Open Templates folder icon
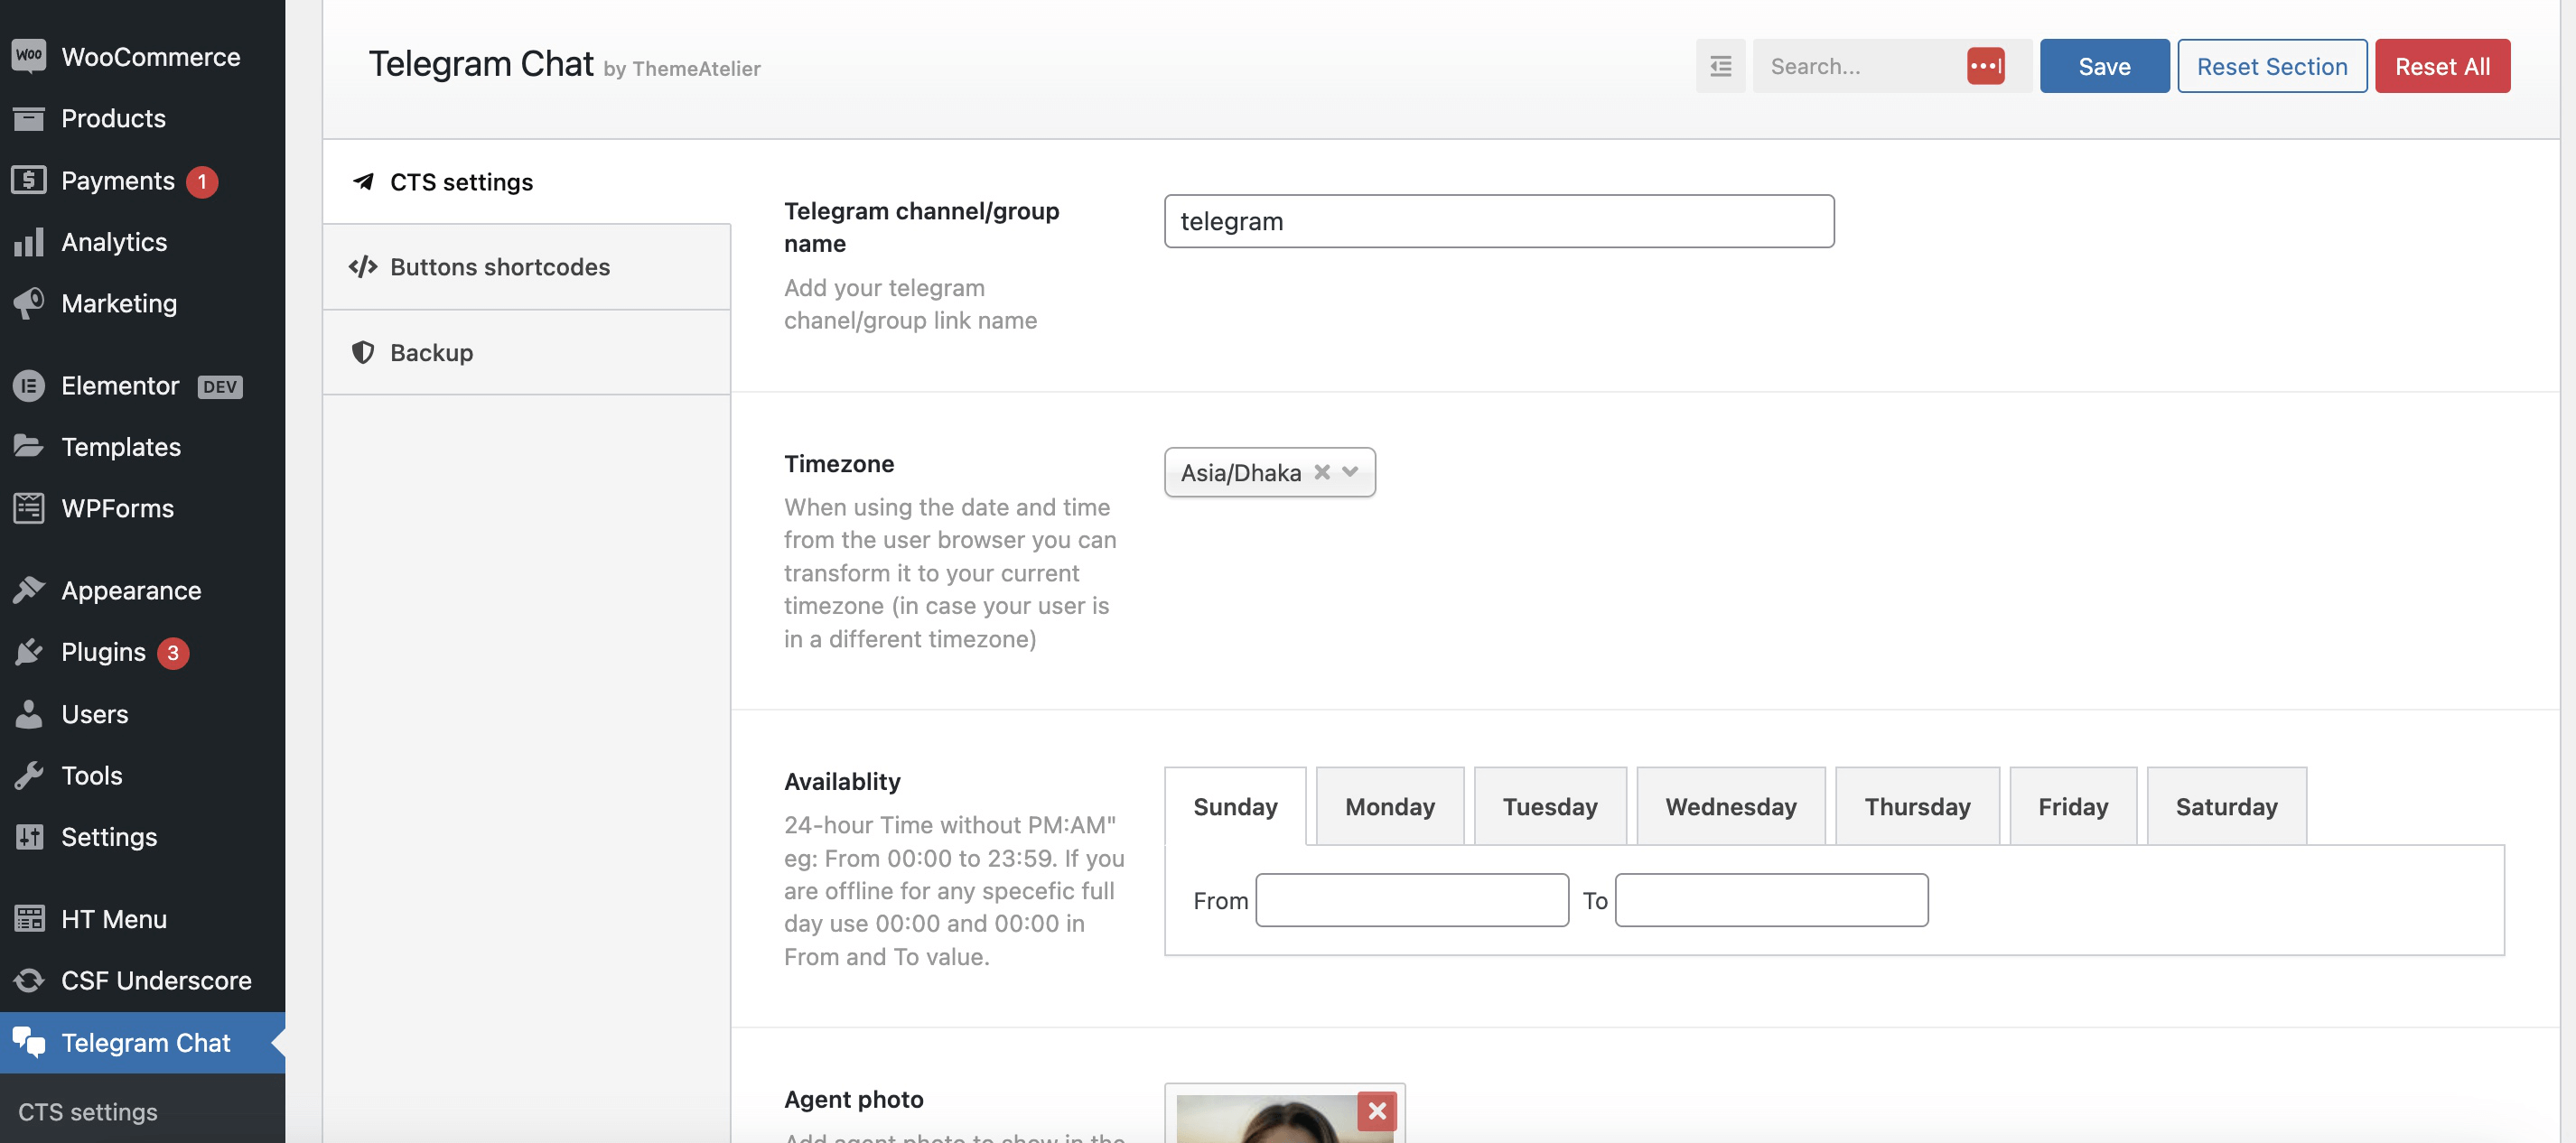2576x1143 pixels. [29, 446]
